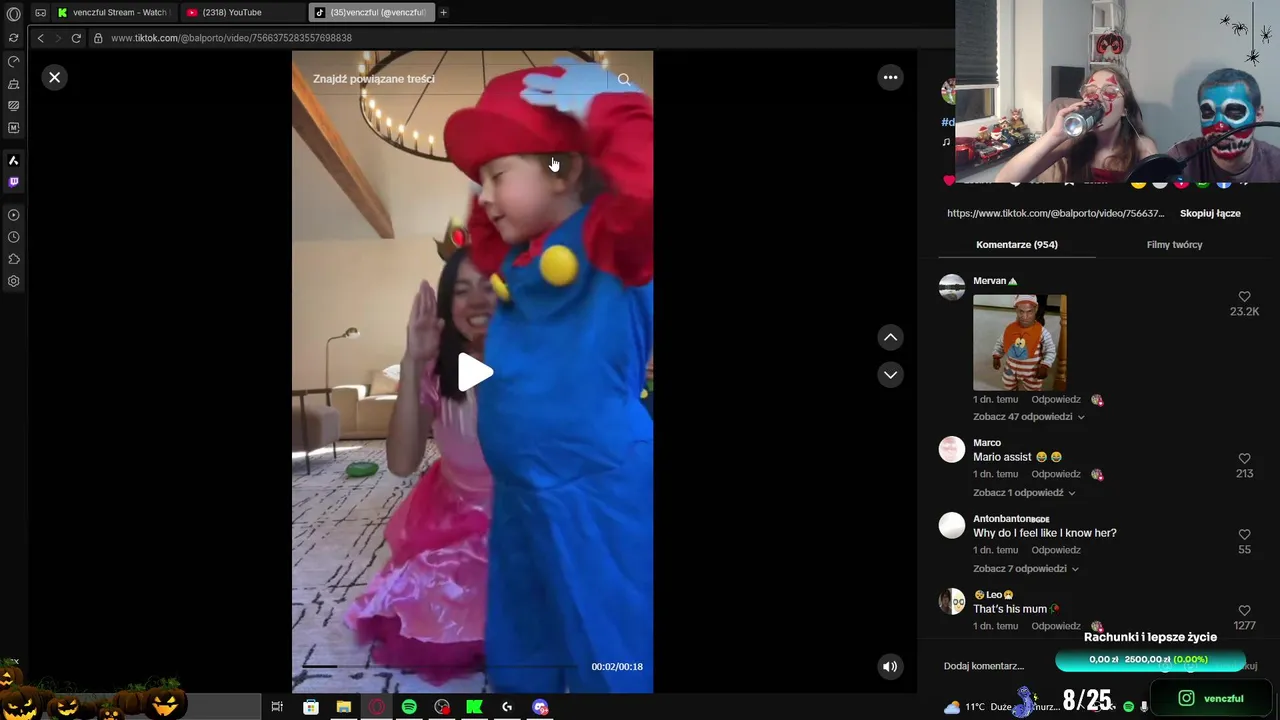
Task: Open the striped GX Mods icon in sidebar
Action: coord(14,105)
